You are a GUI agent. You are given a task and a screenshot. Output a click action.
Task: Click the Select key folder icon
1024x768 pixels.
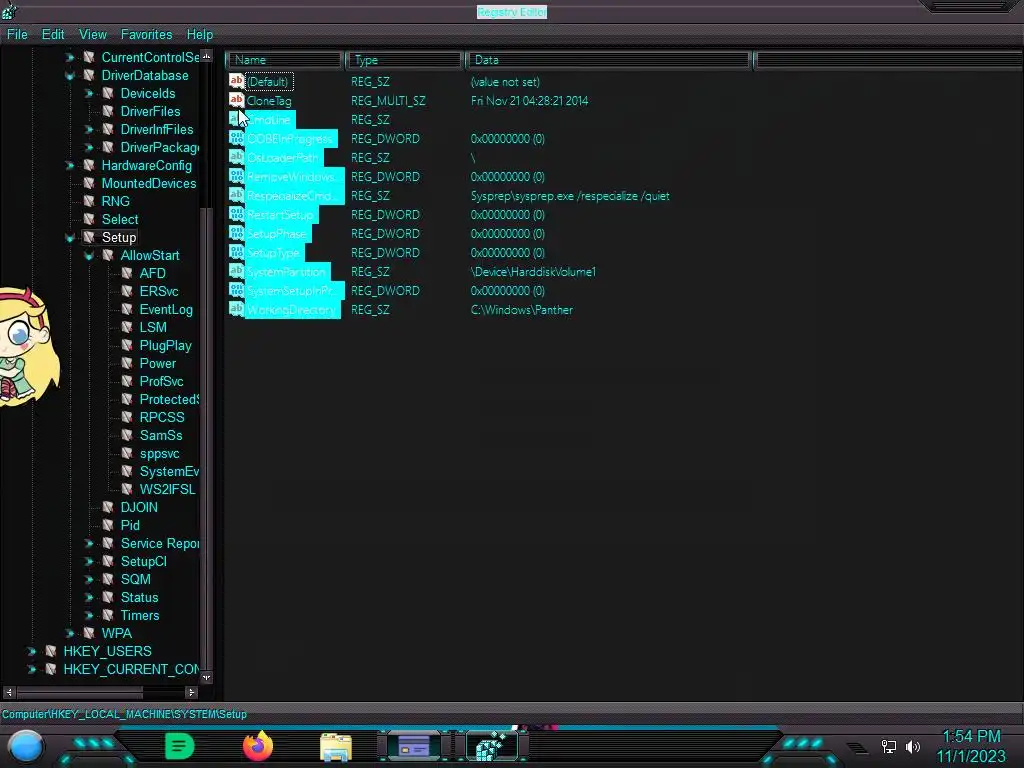point(89,219)
